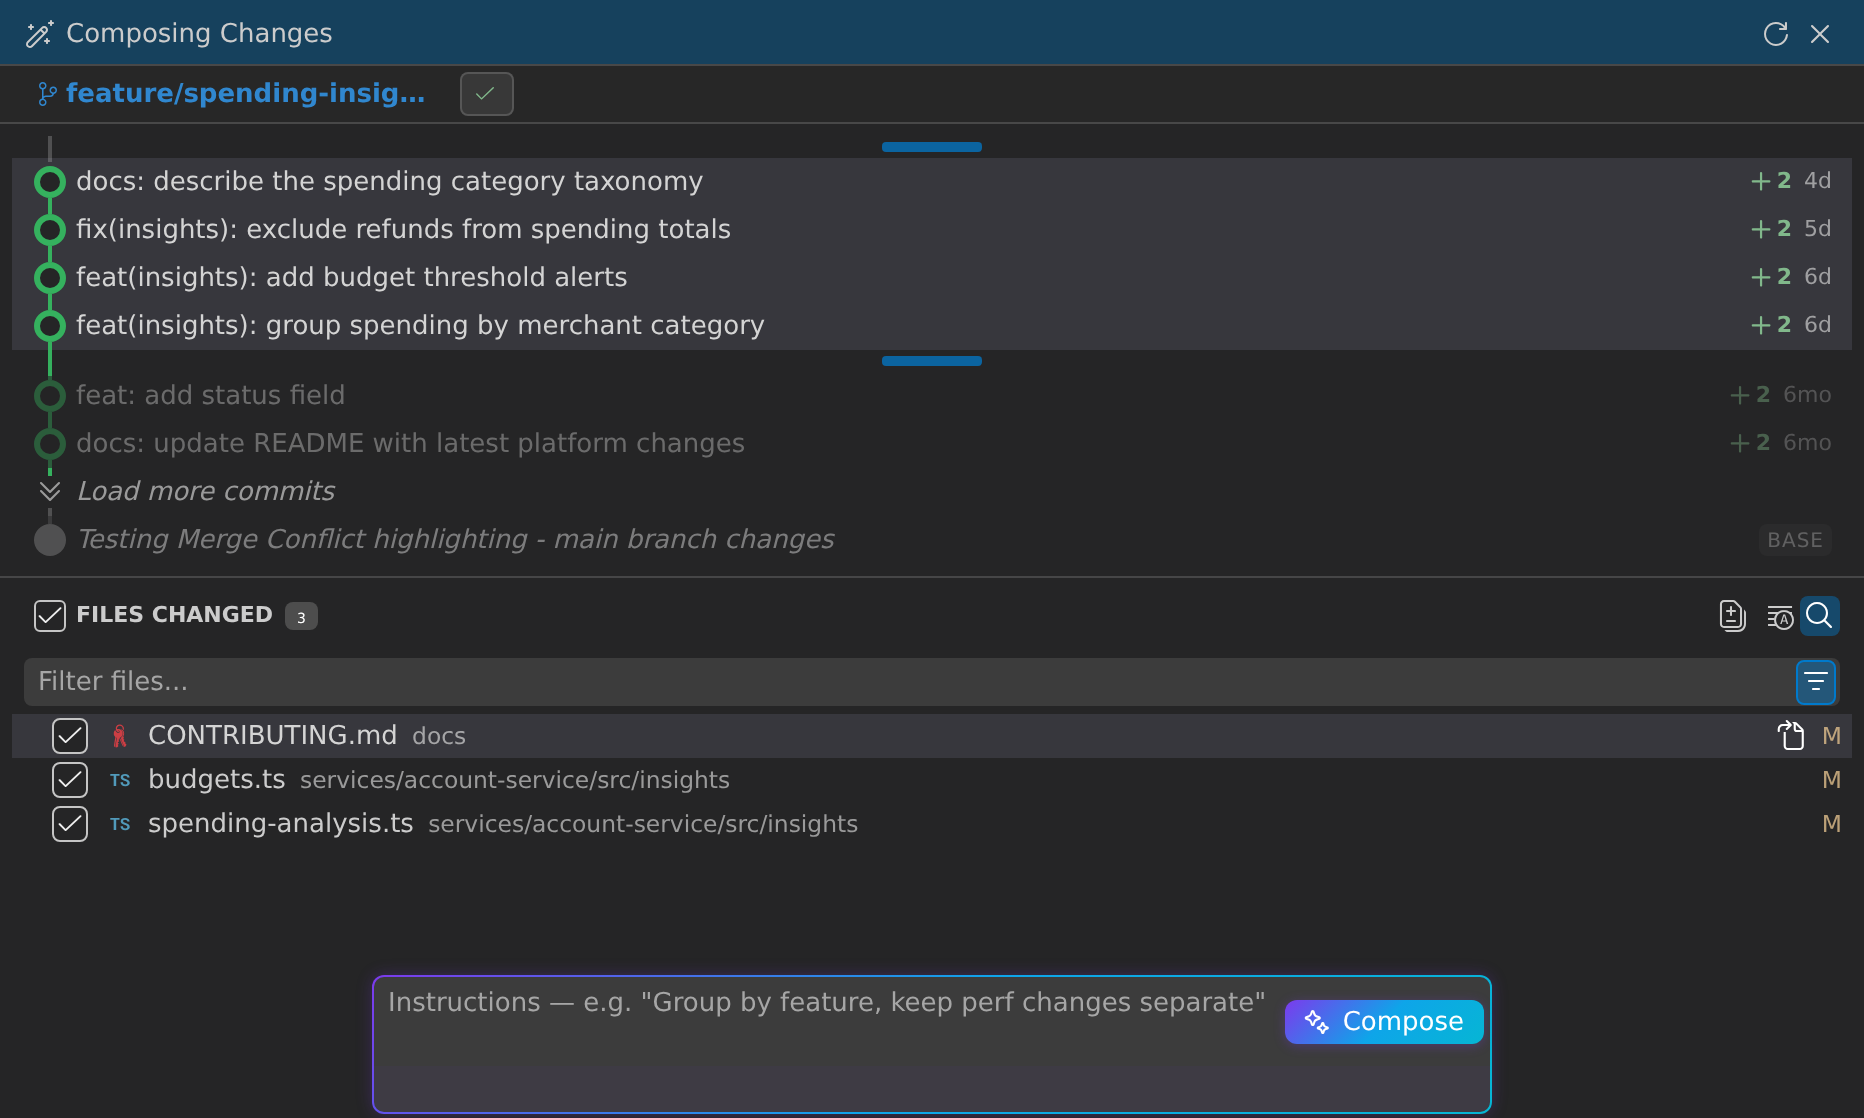
Task: Click the +2 count on the taxonomy docs commit
Action: tap(1771, 181)
